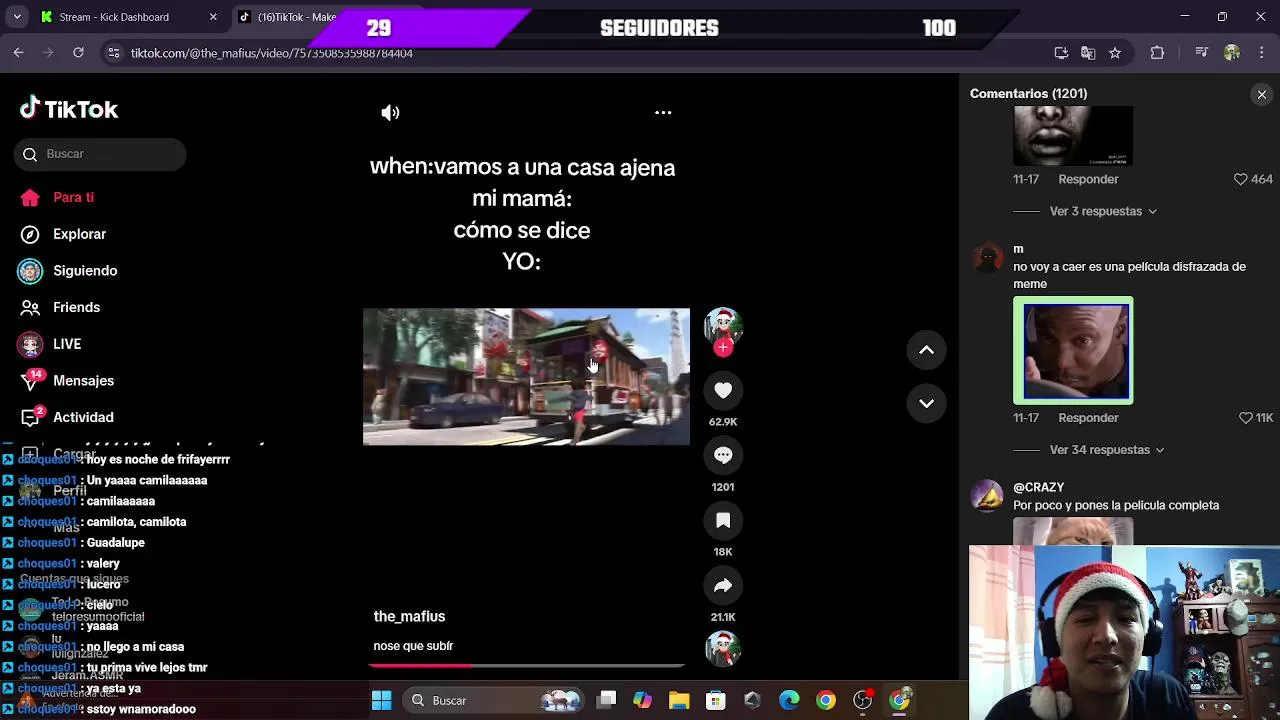Open the meme image in m's comment

point(1073,350)
